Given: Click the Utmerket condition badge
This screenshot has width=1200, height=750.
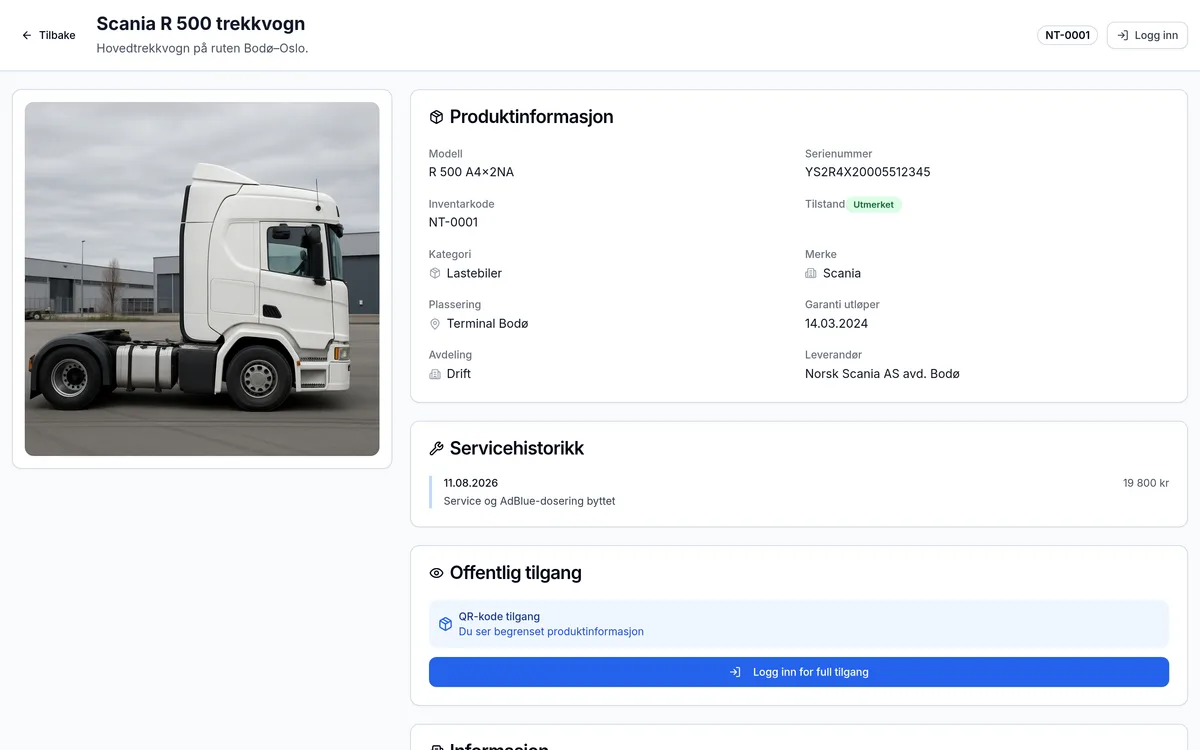Looking at the screenshot, I should click(874, 204).
